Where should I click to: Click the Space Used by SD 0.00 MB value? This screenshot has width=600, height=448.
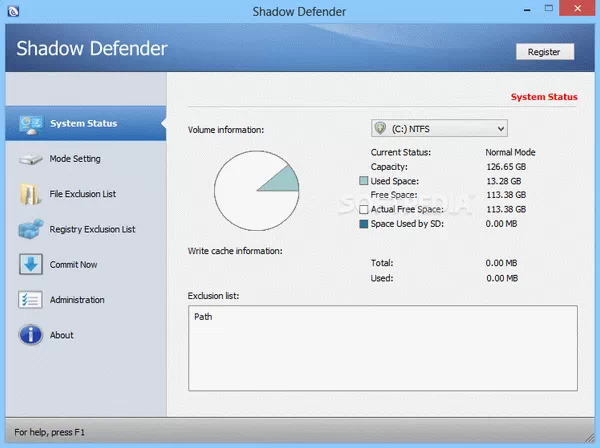(x=501, y=224)
